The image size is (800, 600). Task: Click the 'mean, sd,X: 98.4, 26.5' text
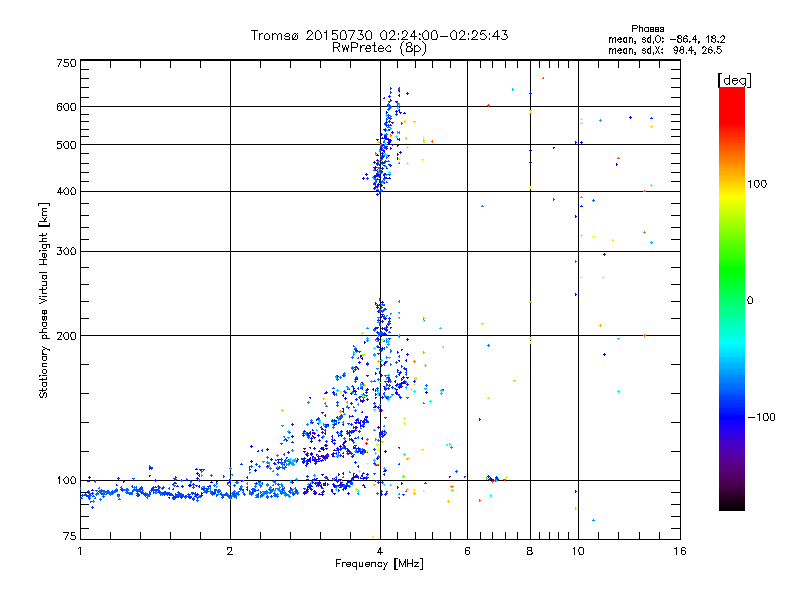point(665,50)
